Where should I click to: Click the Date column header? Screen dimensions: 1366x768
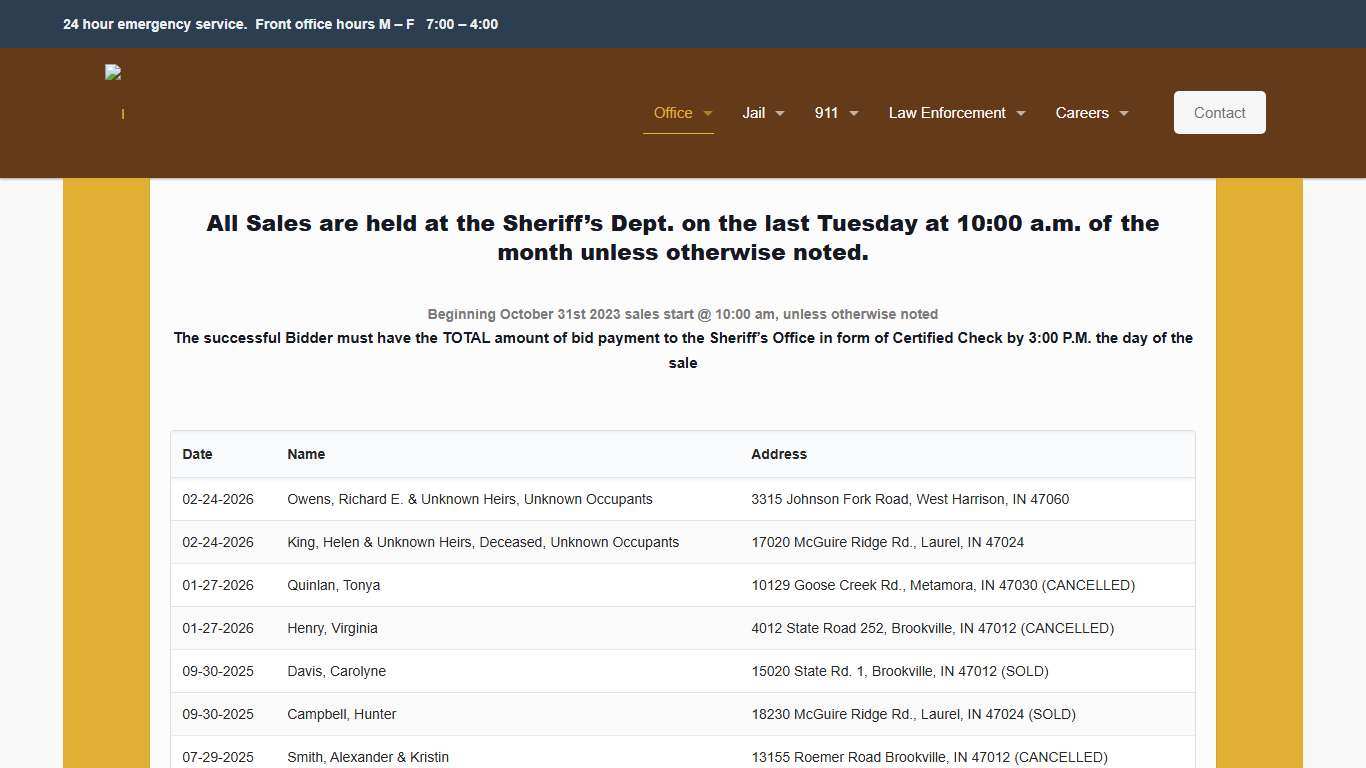197,454
